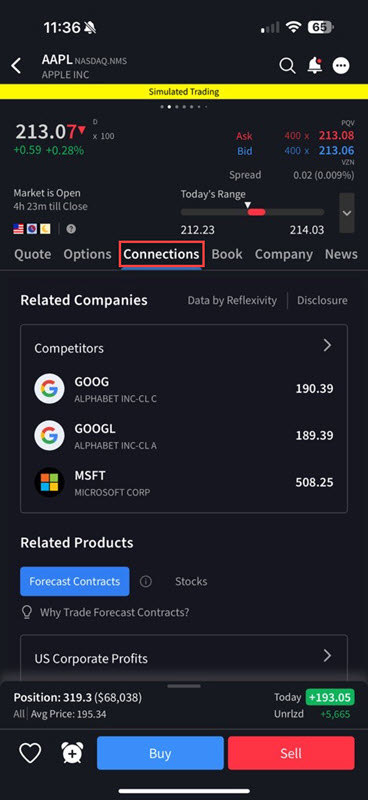Viewport: 368px width, 800px height.
Task: Open the search magnifier icon
Action: point(287,66)
